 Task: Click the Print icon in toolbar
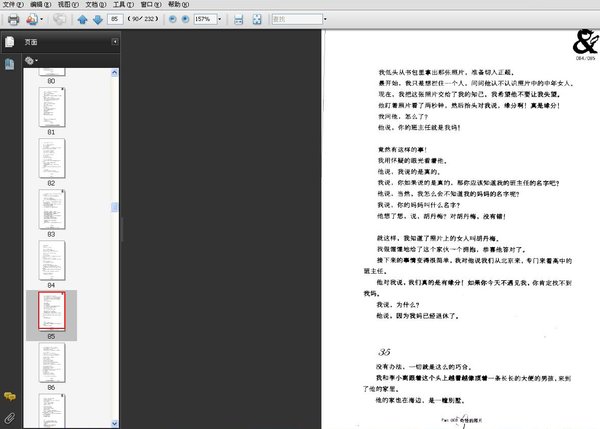tap(13, 19)
